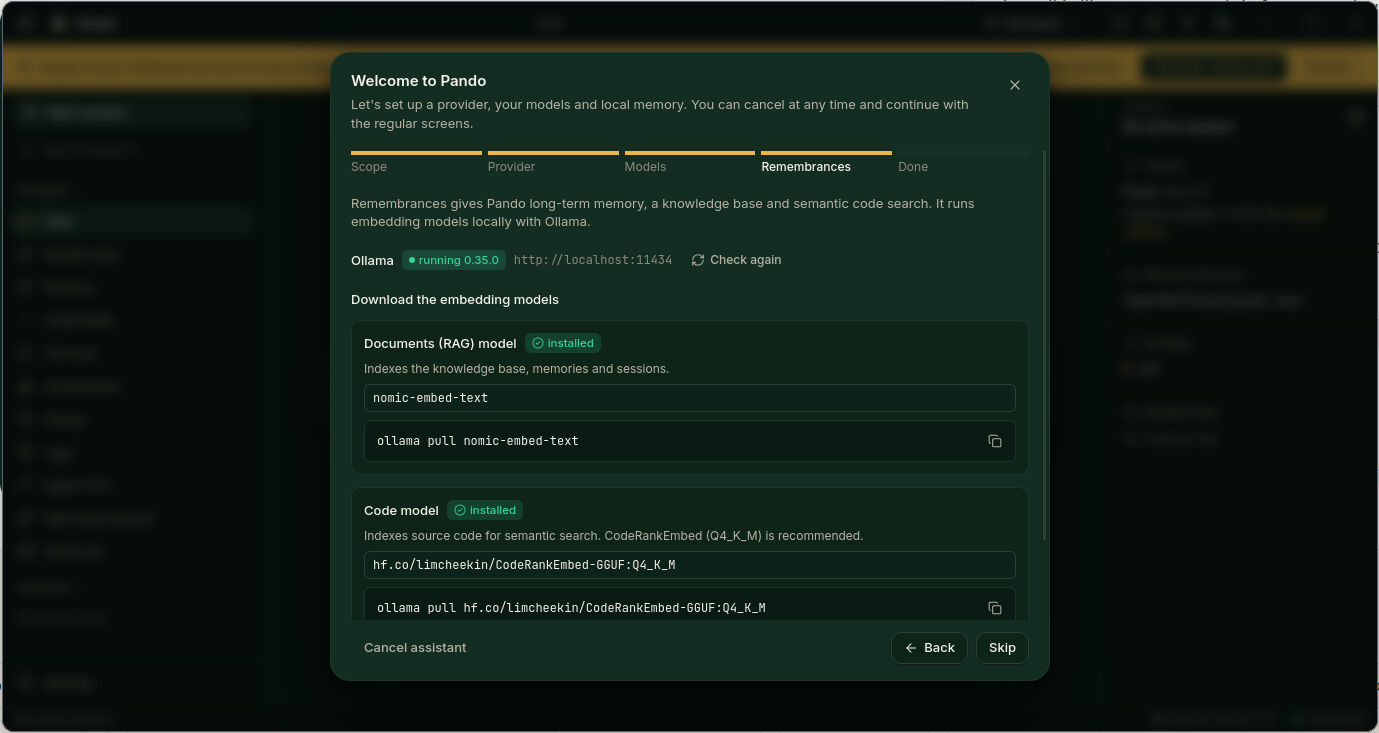The height and width of the screenshot is (733, 1379).
Task: Click installed badge next to Code model
Action: (x=485, y=510)
